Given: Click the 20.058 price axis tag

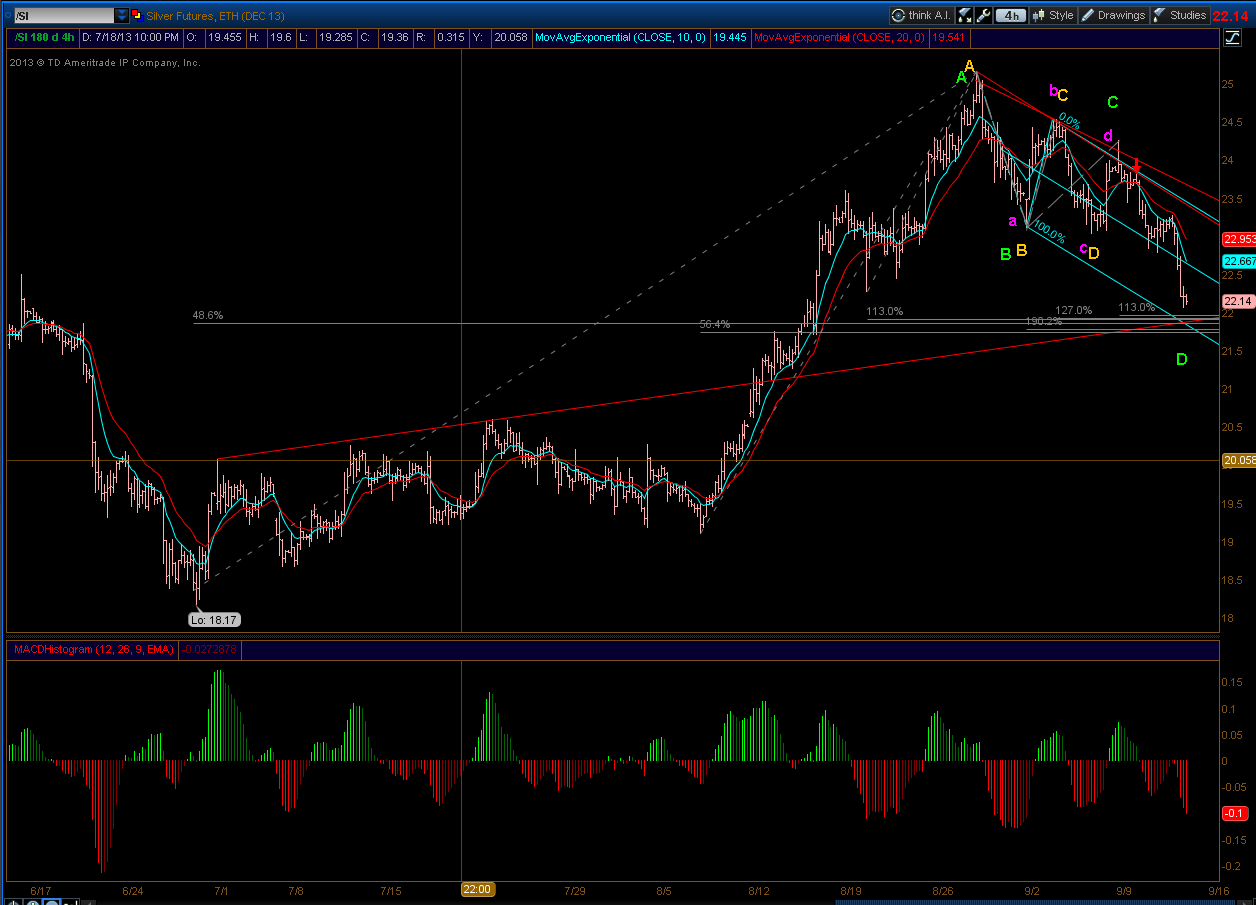Looking at the screenshot, I should pos(1238,460).
